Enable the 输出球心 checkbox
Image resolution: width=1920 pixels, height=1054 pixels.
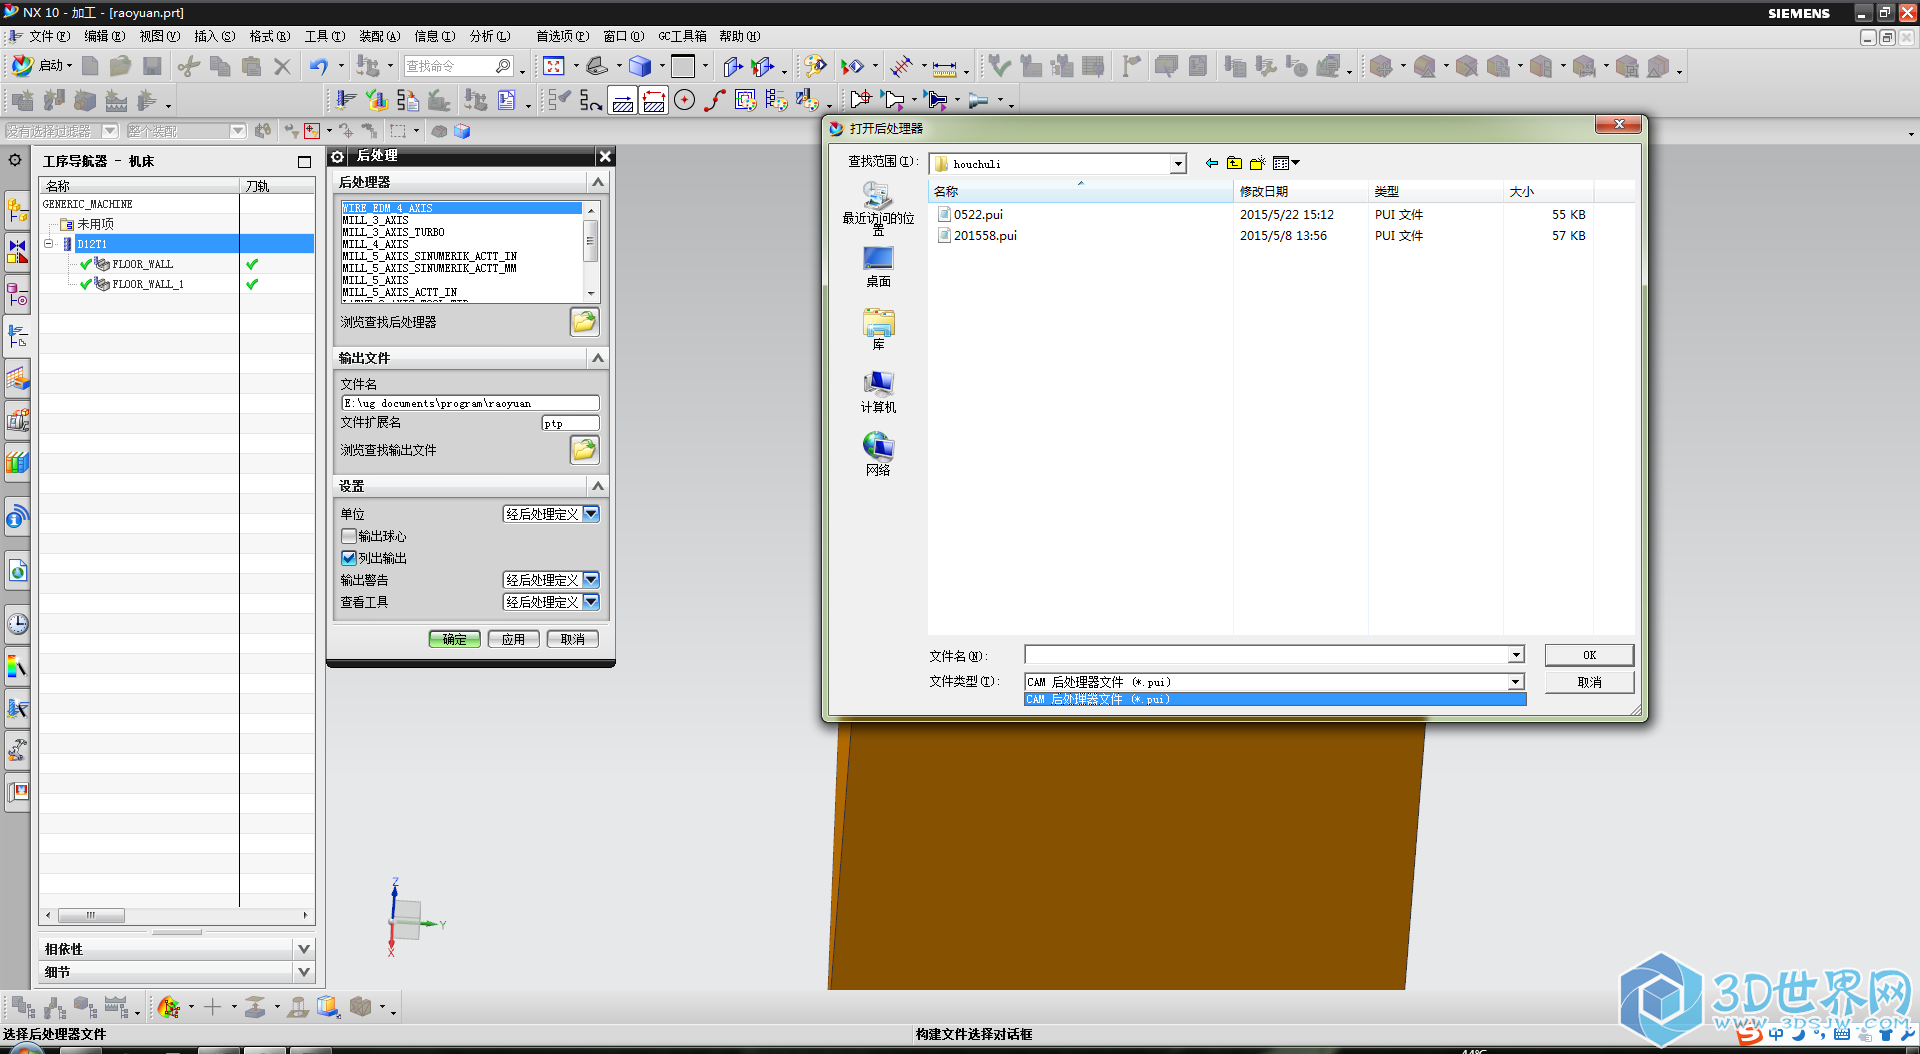[349, 536]
